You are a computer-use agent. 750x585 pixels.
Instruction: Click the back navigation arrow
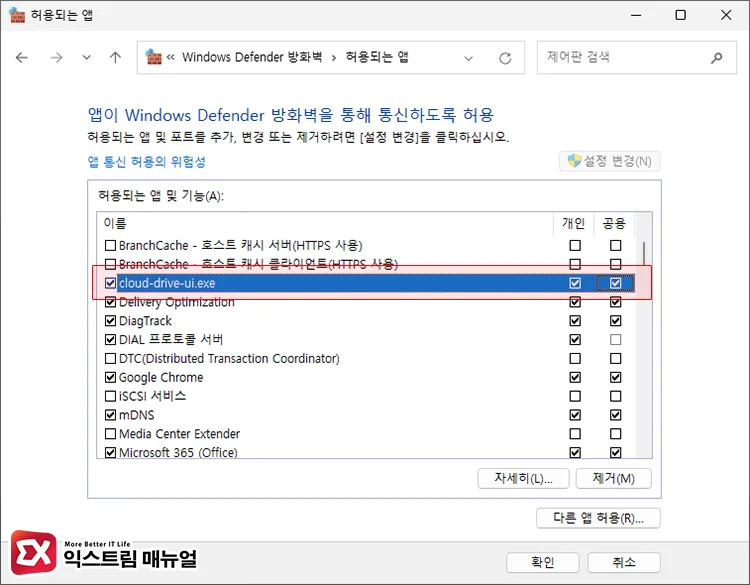[22, 58]
